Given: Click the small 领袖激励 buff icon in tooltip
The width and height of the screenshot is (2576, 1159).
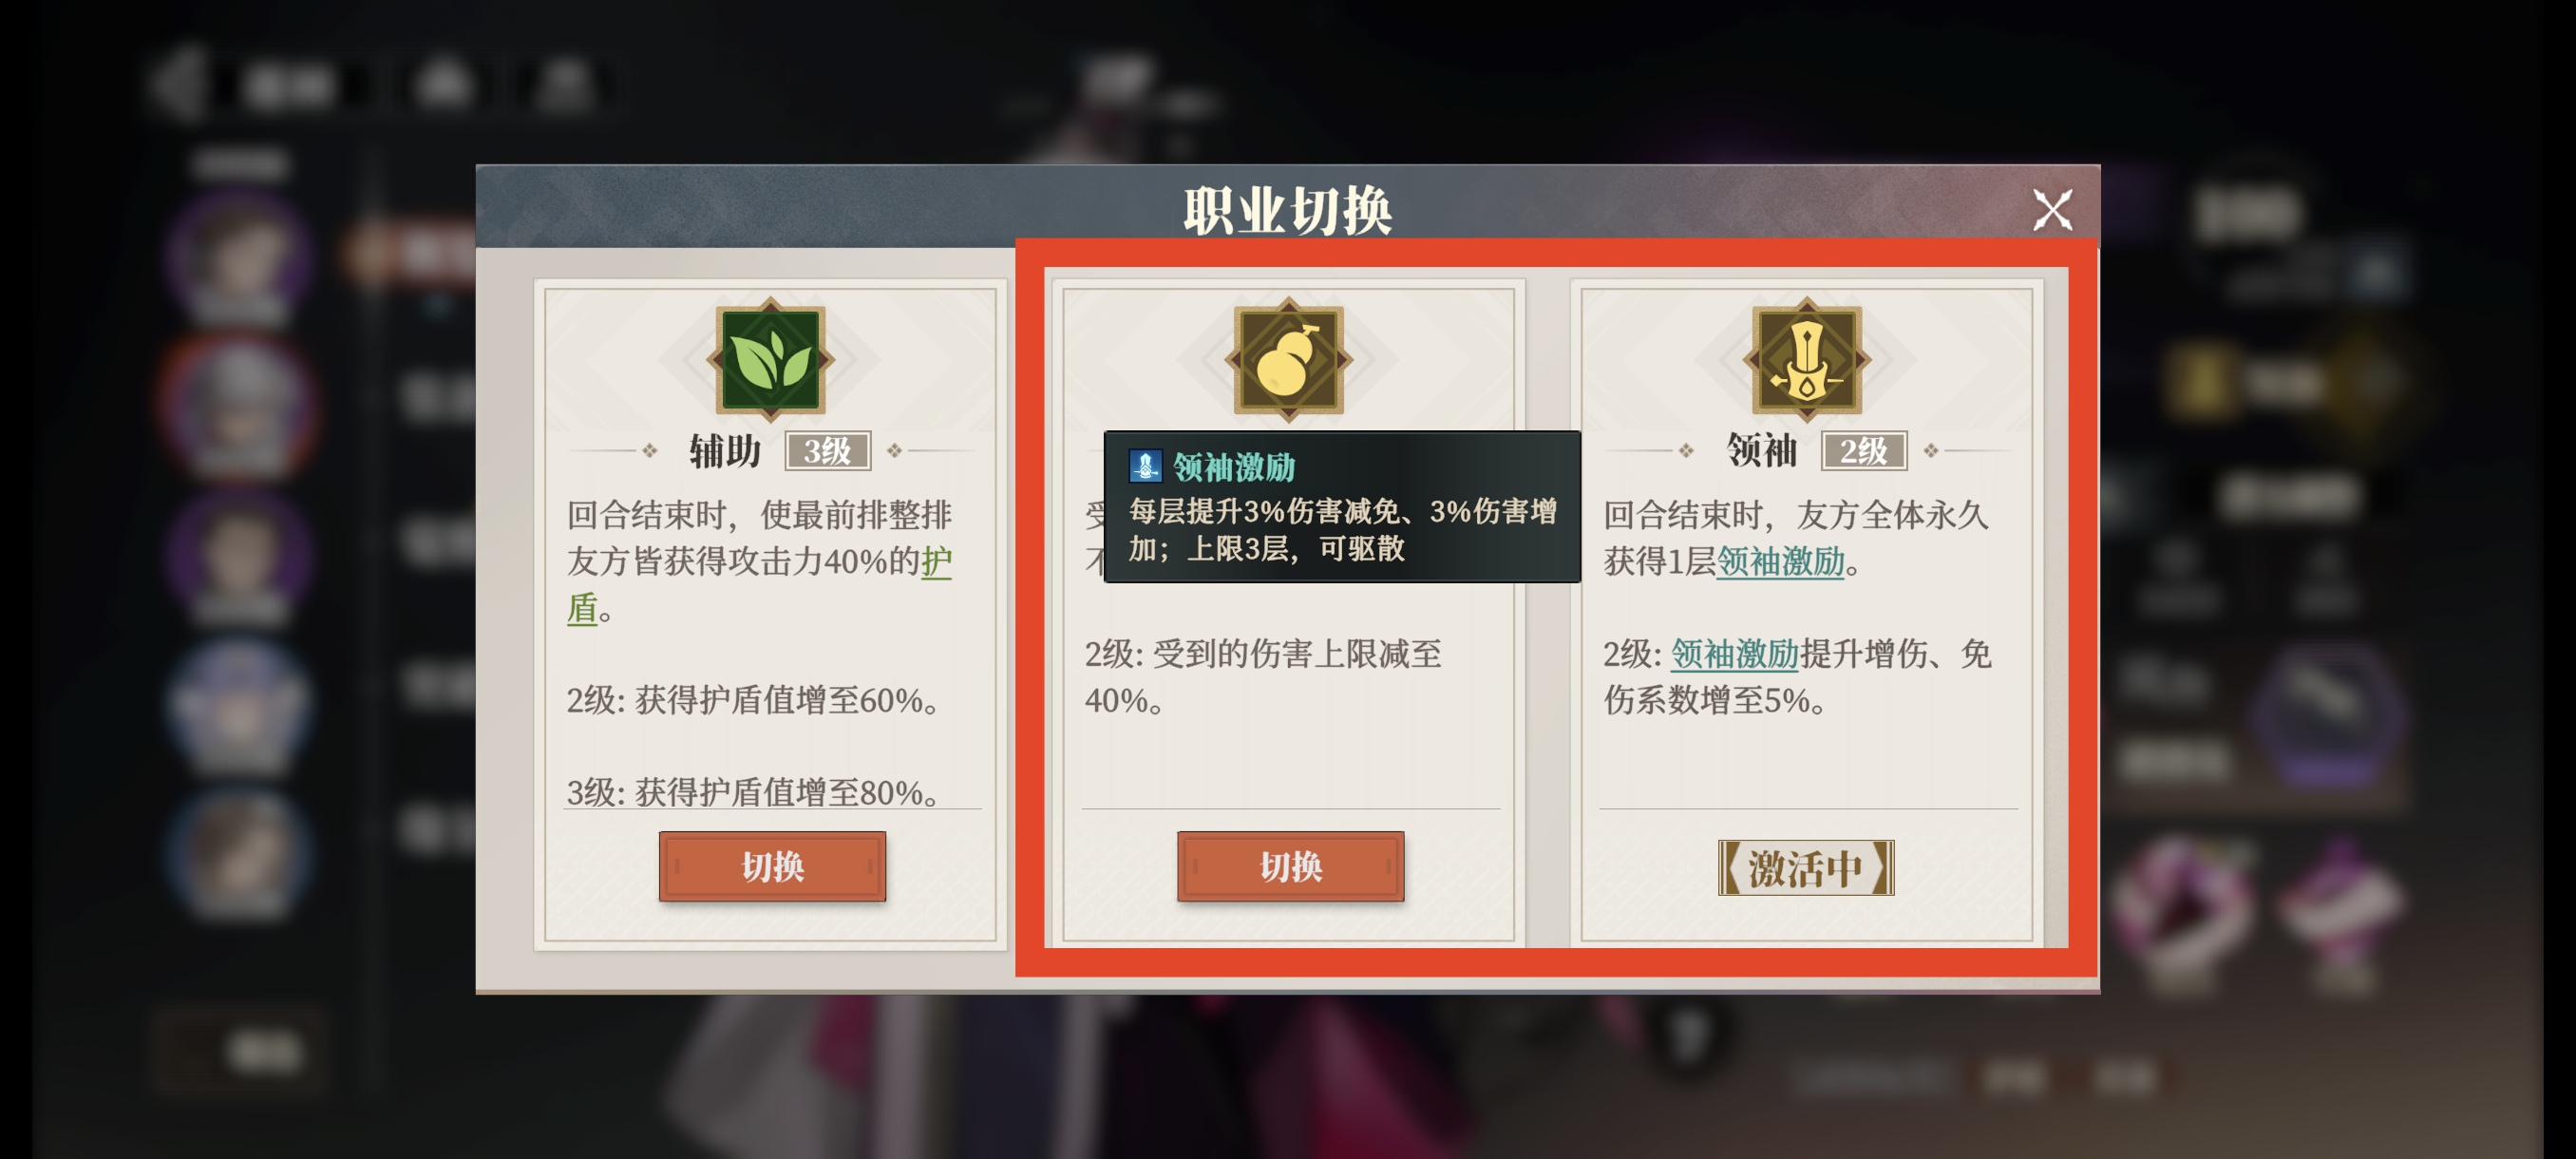Looking at the screenshot, I should click(1145, 466).
